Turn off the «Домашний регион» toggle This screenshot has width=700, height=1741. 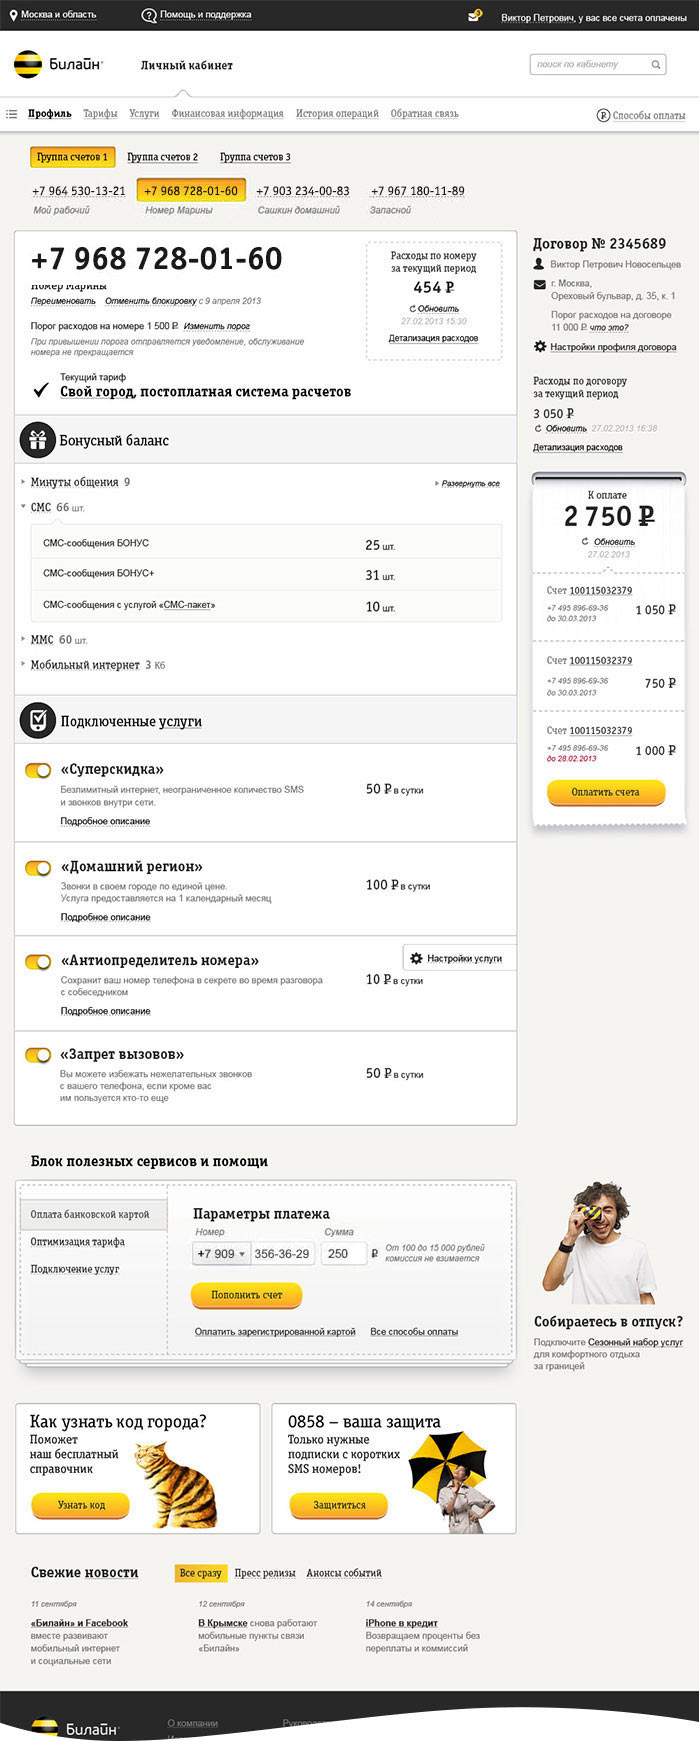tap(38, 868)
